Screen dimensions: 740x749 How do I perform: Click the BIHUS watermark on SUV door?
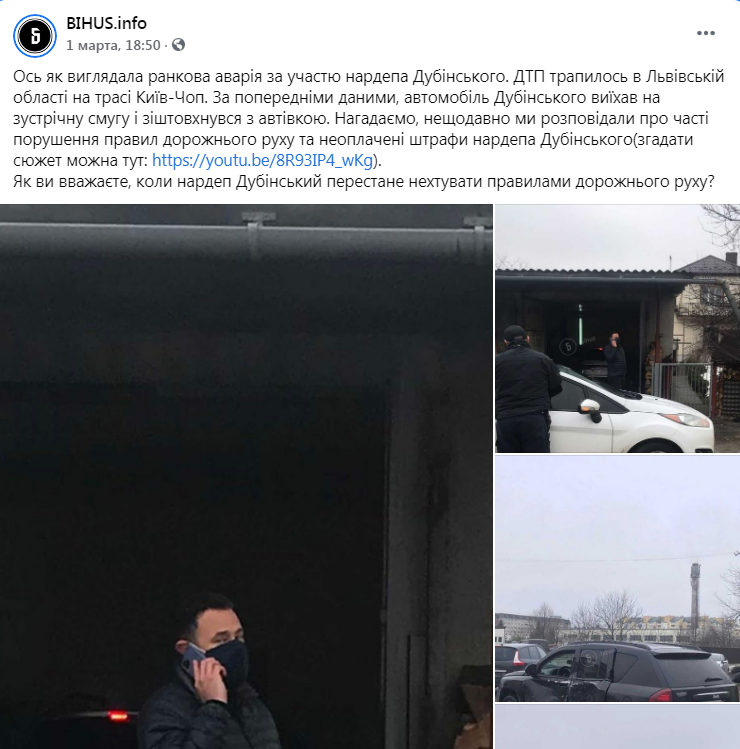click(x=588, y=658)
